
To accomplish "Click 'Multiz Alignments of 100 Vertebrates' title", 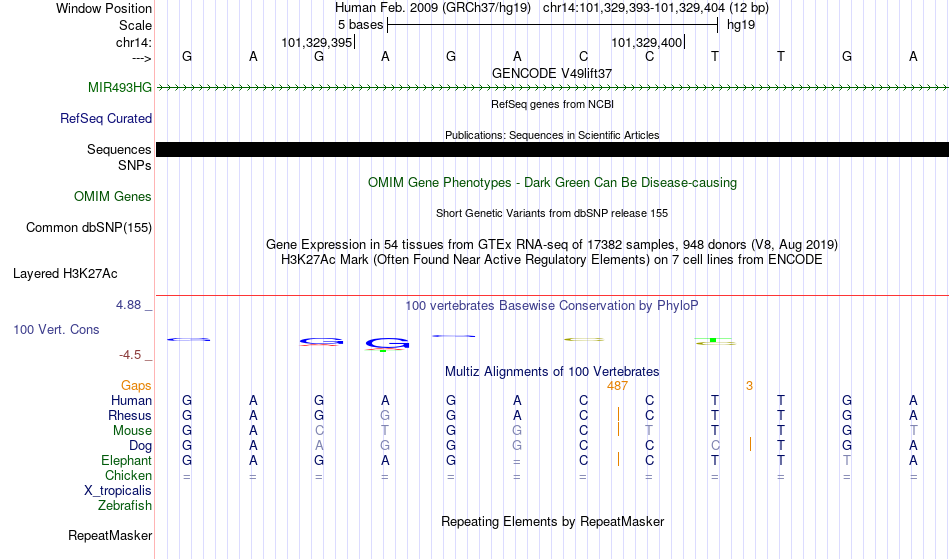I will coord(552,371).
